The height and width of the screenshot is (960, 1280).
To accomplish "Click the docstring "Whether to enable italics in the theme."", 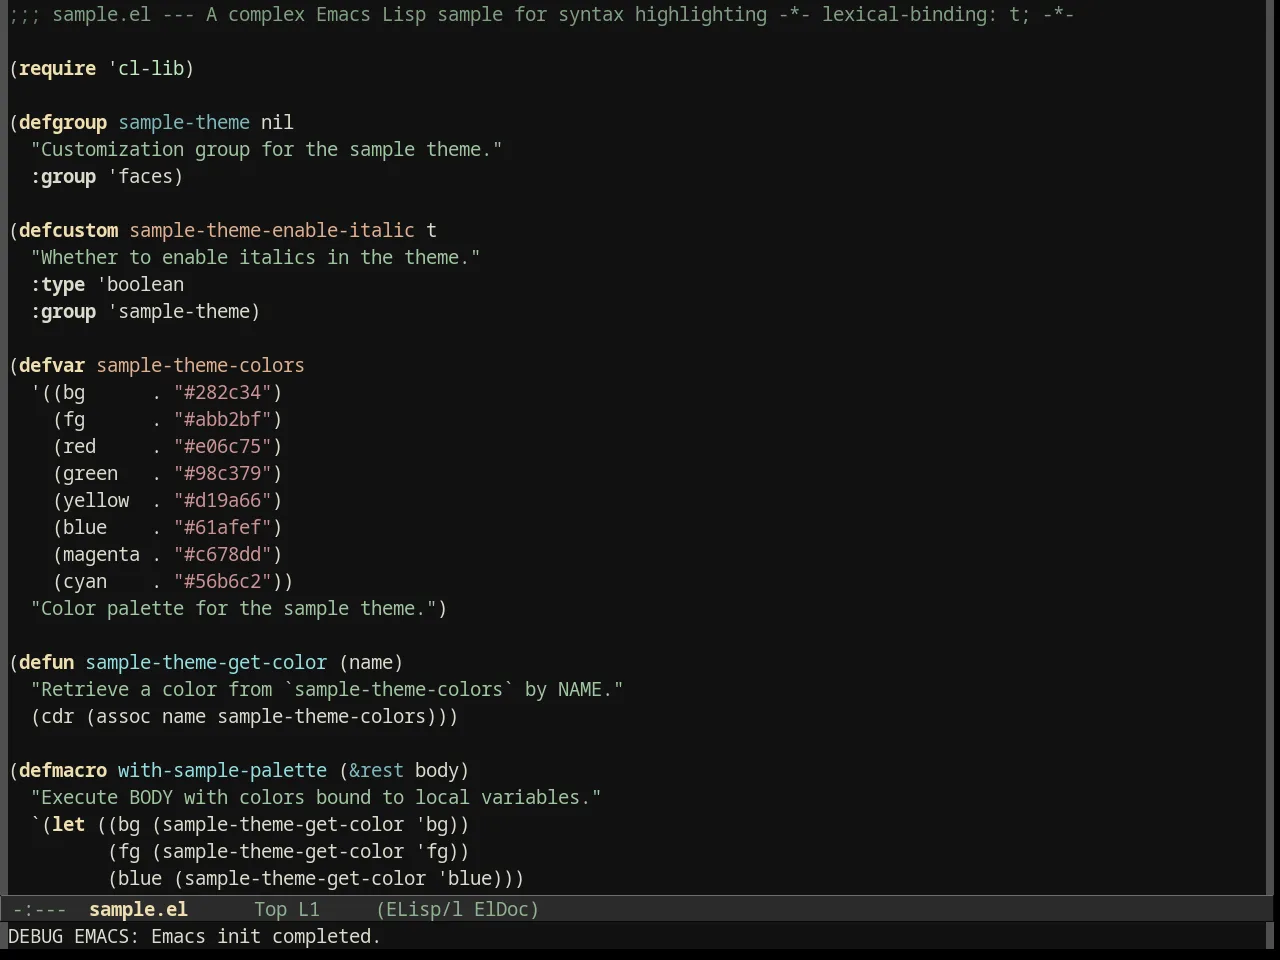I will [256, 257].
